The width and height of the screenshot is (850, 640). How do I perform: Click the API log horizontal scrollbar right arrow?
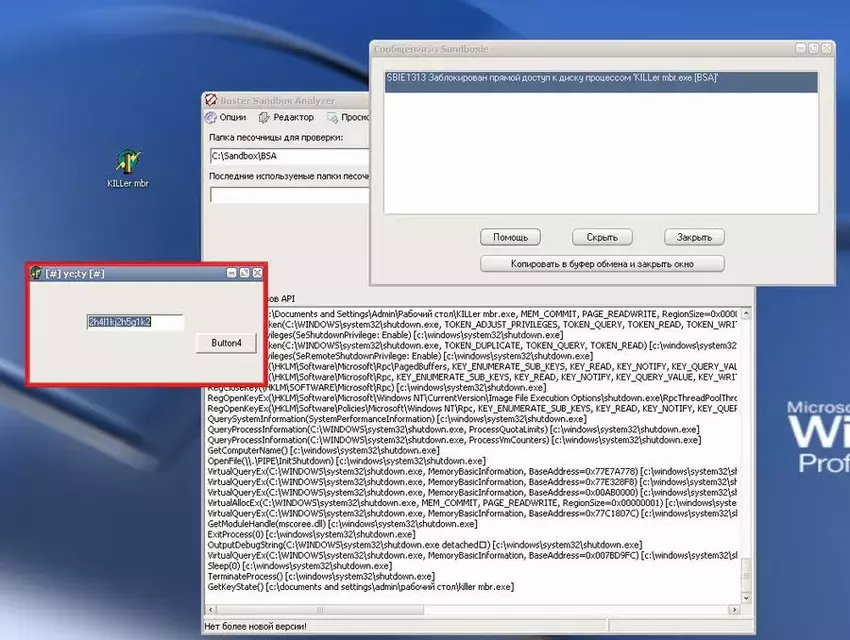pyautogui.click(x=735, y=610)
